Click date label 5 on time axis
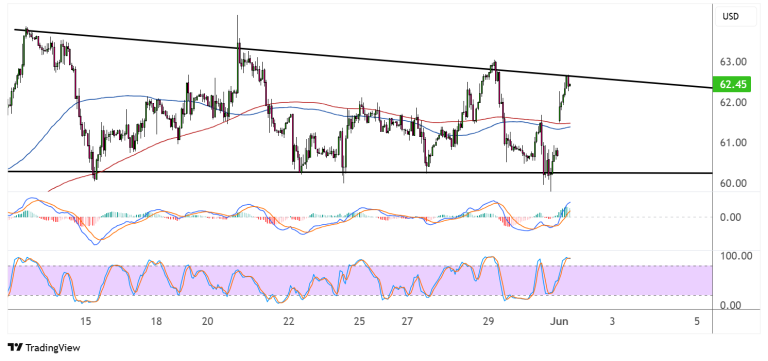Image resolution: width=768 pixels, height=361 pixels. 696,321
